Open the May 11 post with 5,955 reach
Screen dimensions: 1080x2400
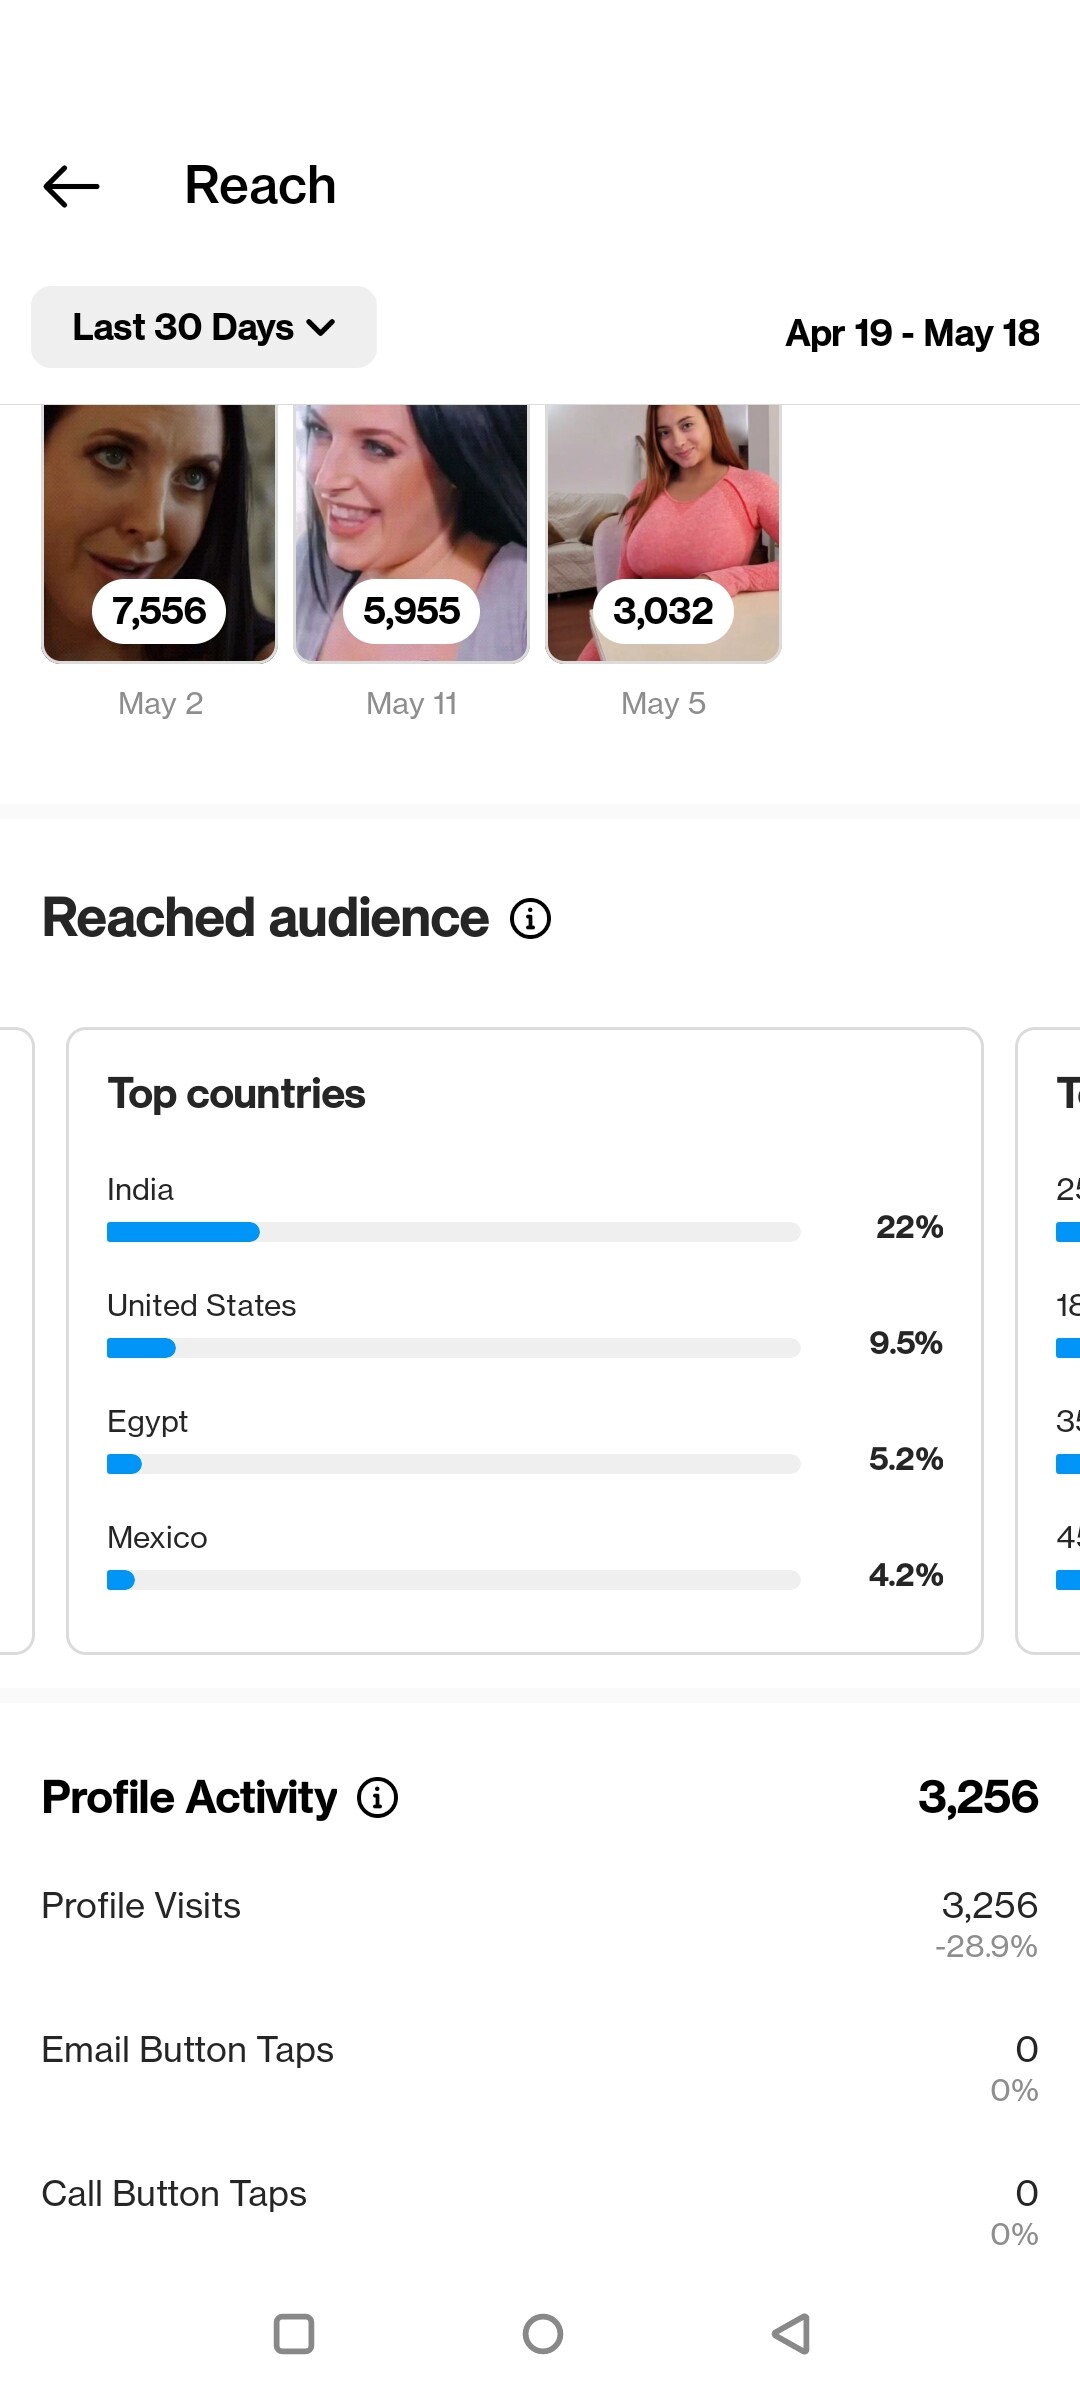411,533
